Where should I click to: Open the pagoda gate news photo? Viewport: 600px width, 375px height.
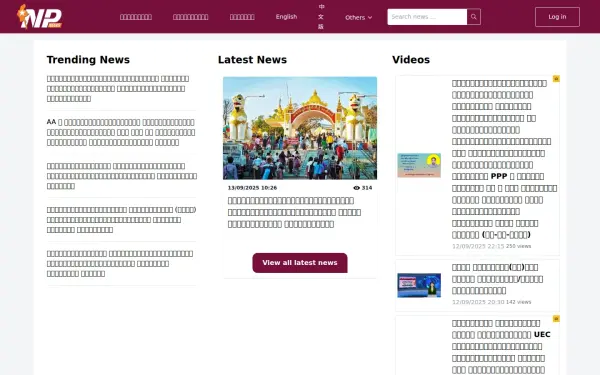(300, 128)
